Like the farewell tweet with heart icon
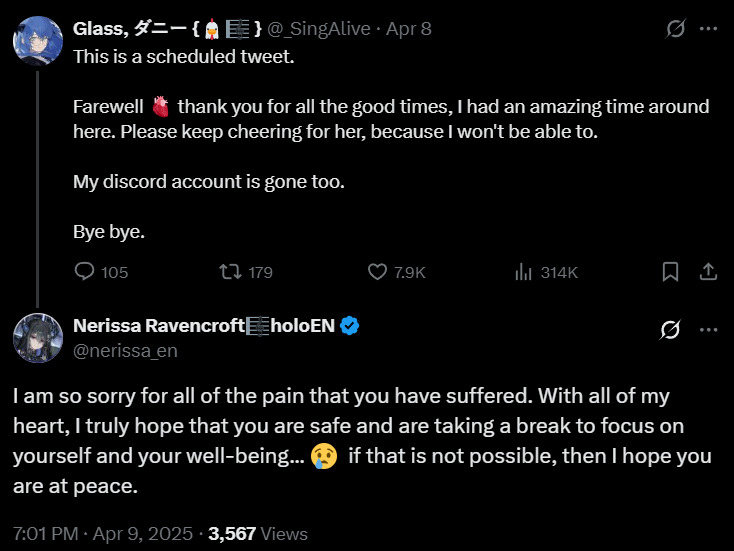The width and height of the screenshot is (734, 551). coord(378,271)
